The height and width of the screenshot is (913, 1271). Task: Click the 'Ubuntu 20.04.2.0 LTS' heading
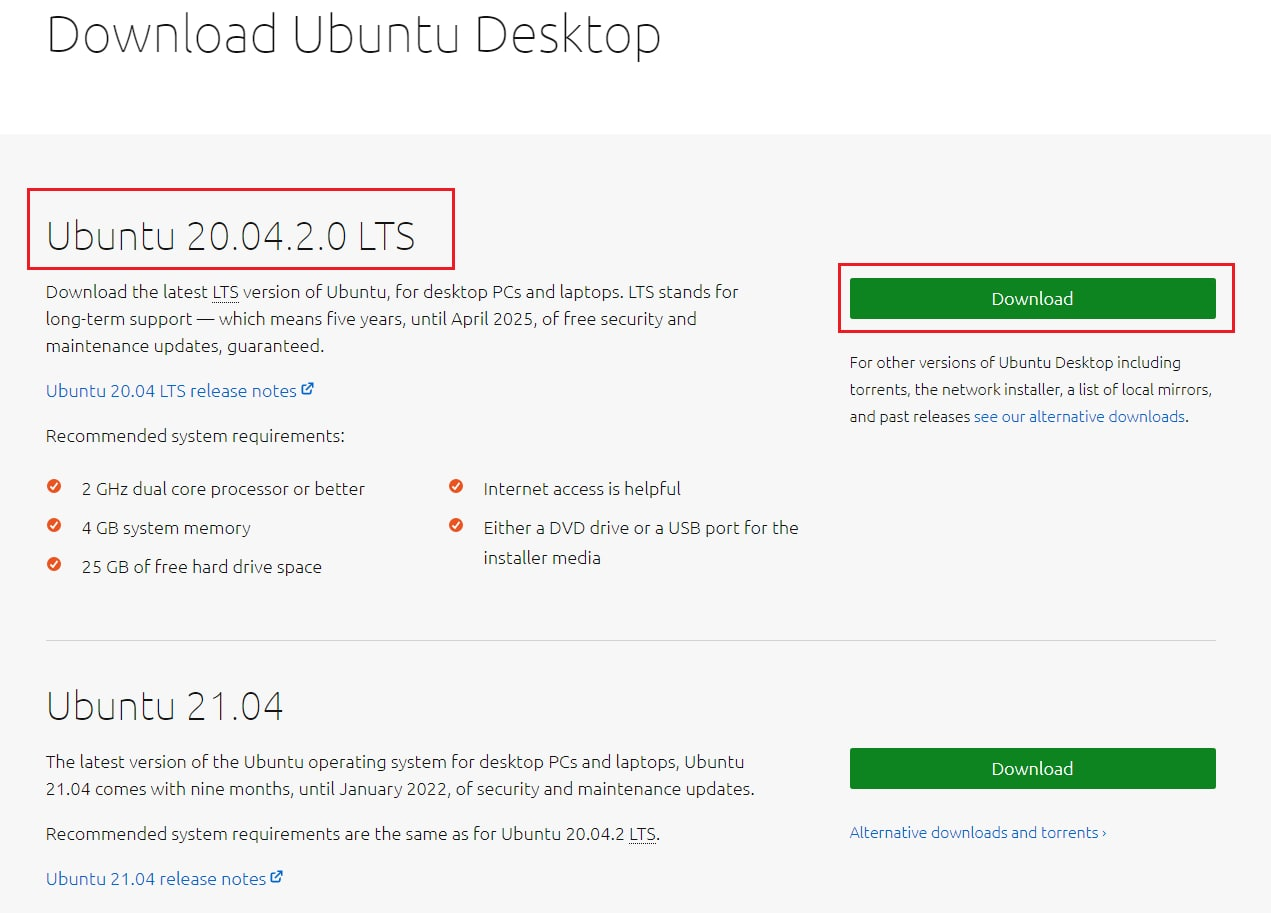pyautogui.click(x=231, y=236)
